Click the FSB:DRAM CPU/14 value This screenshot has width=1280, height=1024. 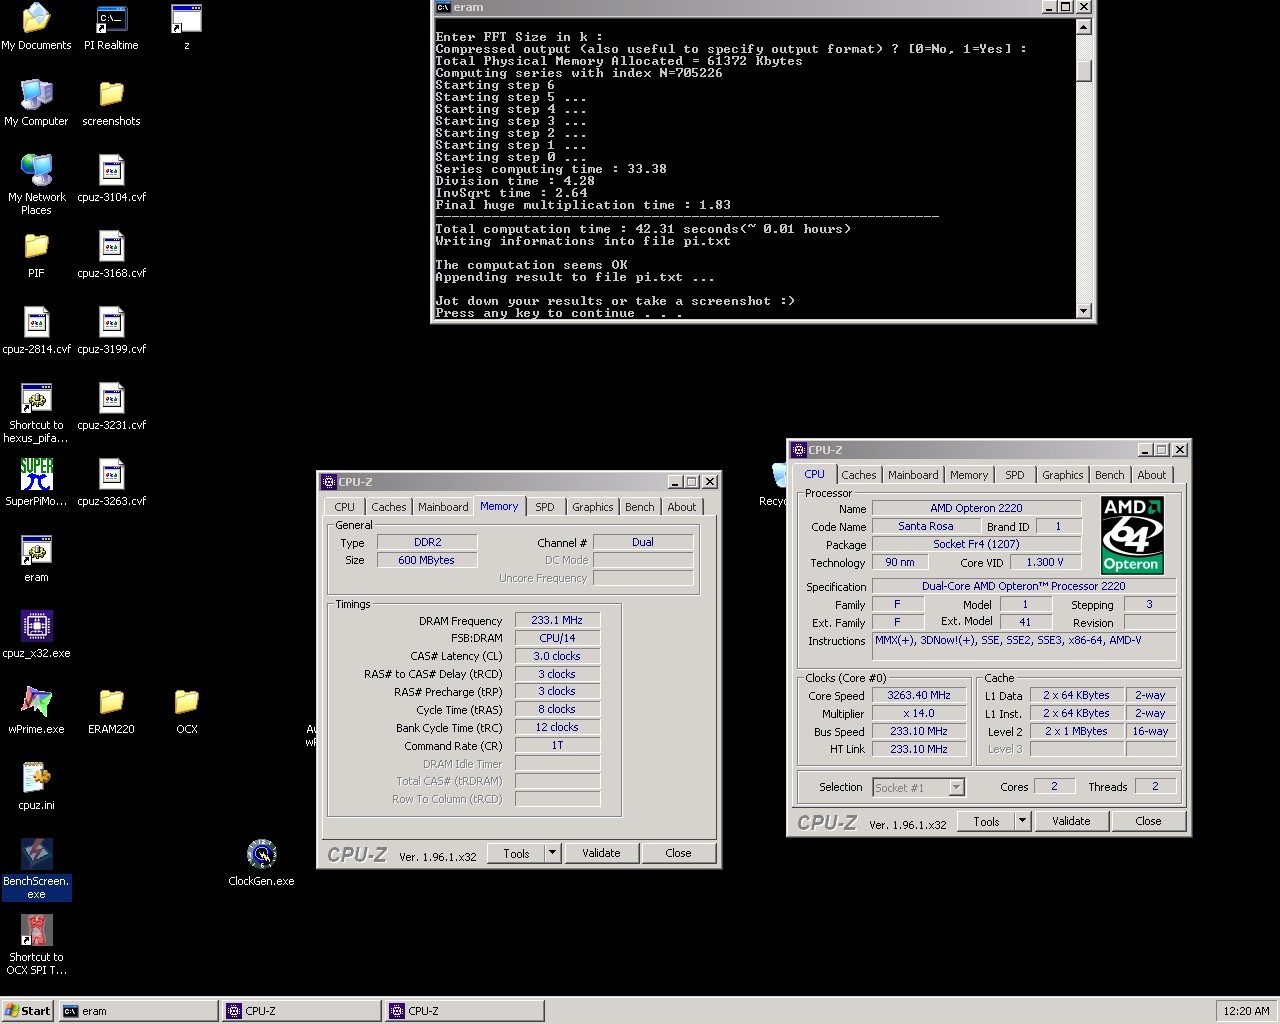tap(557, 638)
